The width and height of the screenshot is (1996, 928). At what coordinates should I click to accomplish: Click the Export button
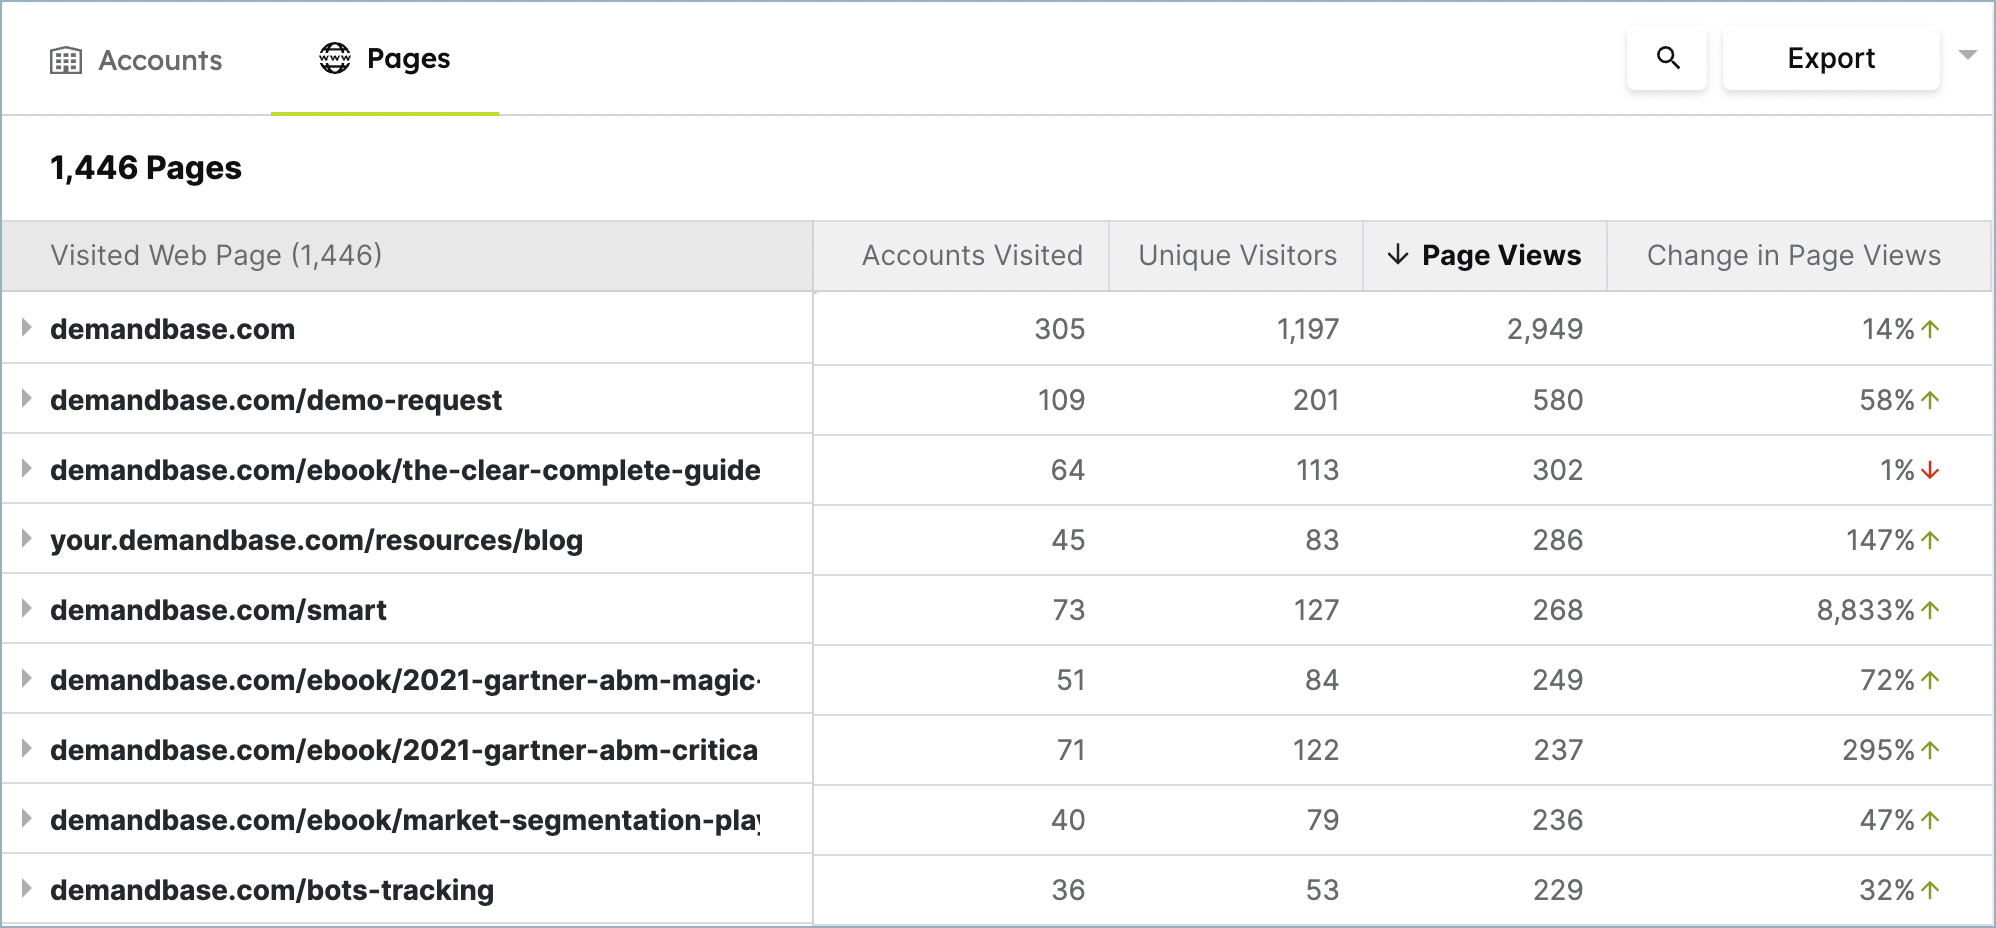(x=1831, y=58)
